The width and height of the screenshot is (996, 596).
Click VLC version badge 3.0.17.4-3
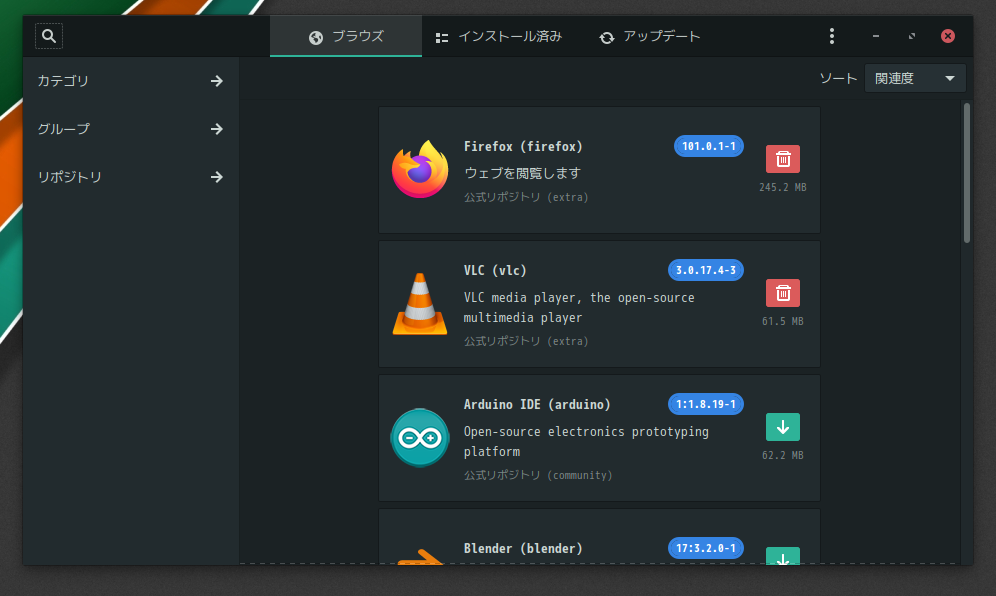pyautogui.click(x=706, y=270)
